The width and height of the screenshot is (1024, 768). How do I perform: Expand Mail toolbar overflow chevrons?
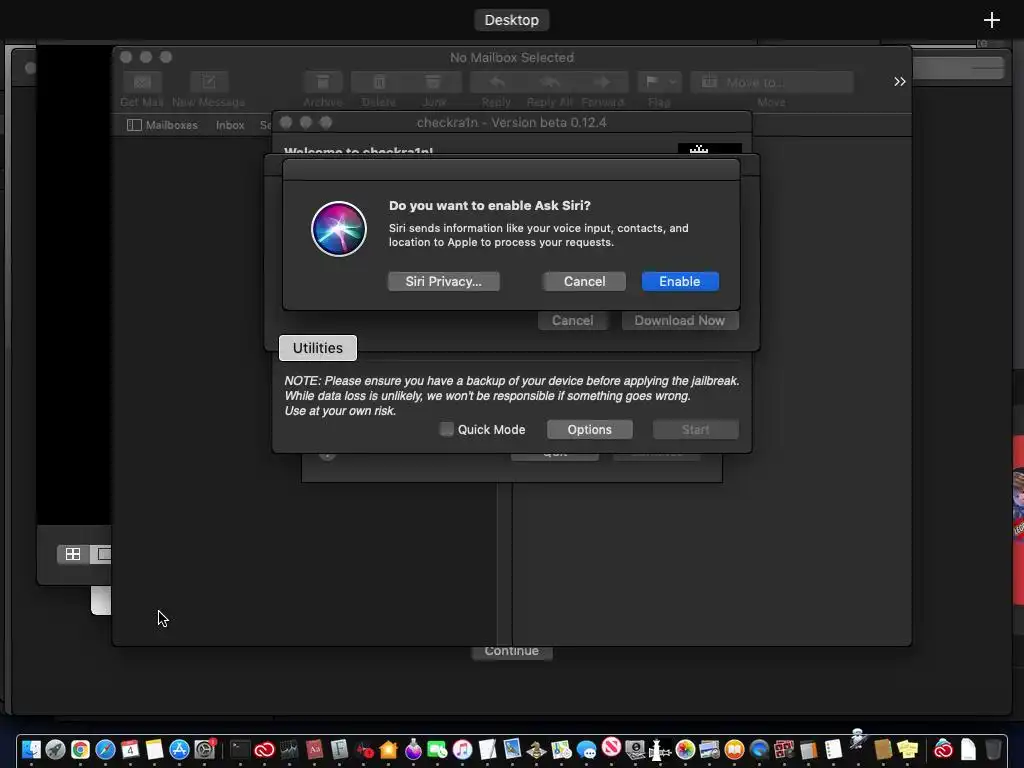coord(899,82)
